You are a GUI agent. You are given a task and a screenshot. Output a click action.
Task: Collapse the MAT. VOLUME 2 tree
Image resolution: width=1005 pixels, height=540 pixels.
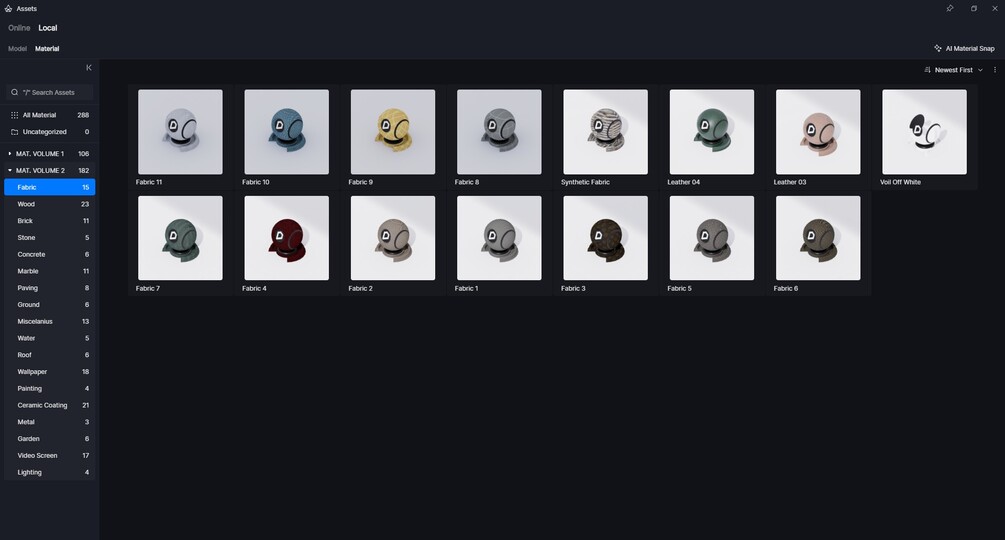10,170
